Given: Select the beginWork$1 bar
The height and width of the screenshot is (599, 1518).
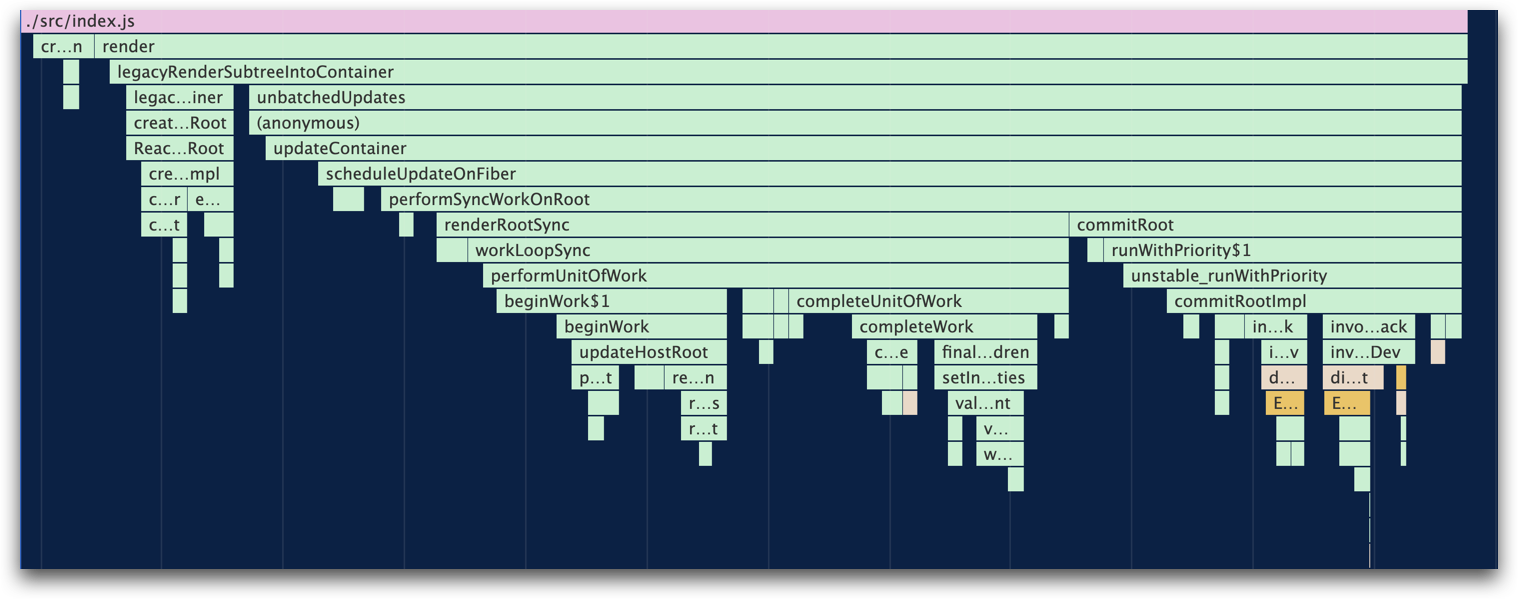Looking at the screenshot, I should (611, 301).
